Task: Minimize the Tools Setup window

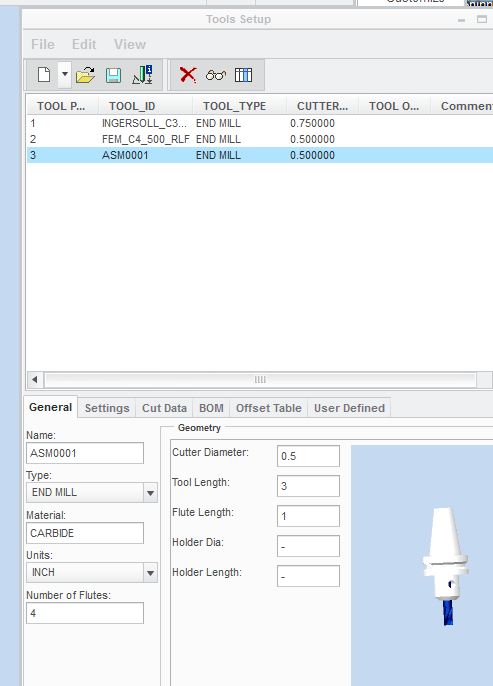Action: pos(462,20)
